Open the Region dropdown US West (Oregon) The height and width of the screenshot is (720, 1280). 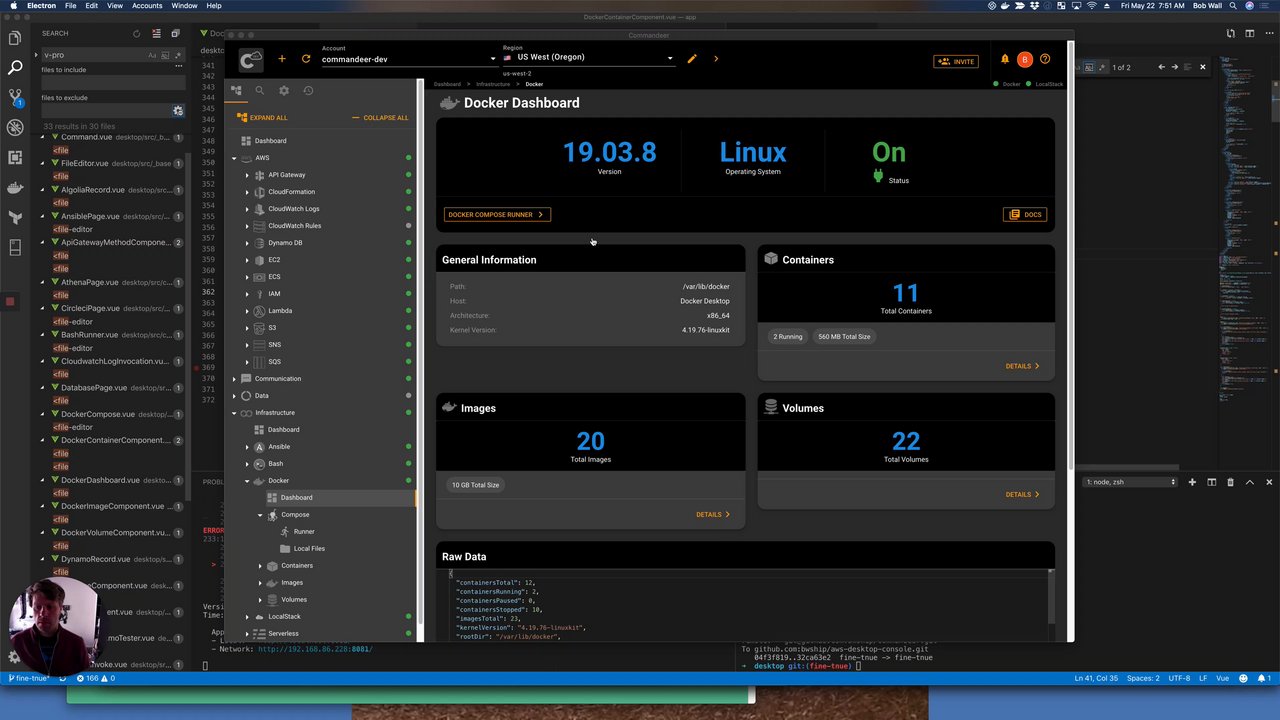point(588,58)
